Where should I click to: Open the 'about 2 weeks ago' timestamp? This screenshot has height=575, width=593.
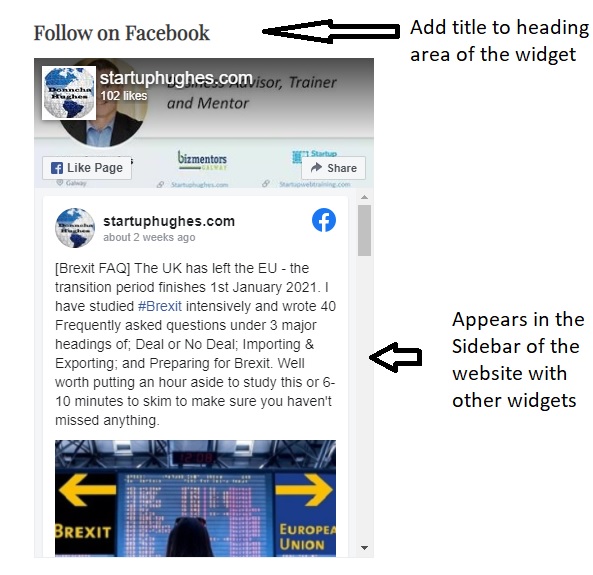[149, 237]
